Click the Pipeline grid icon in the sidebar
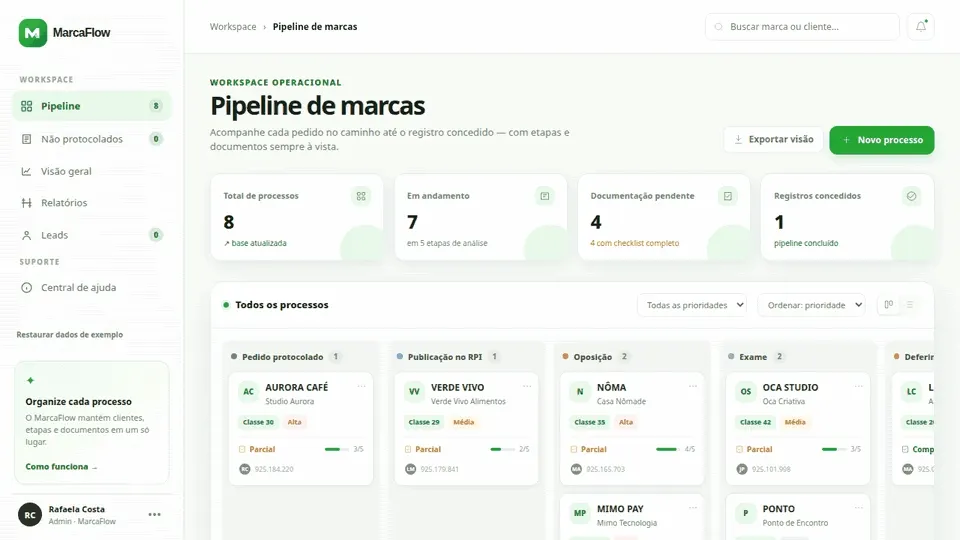This screenshot has height=540, width=960. point(26,106)
